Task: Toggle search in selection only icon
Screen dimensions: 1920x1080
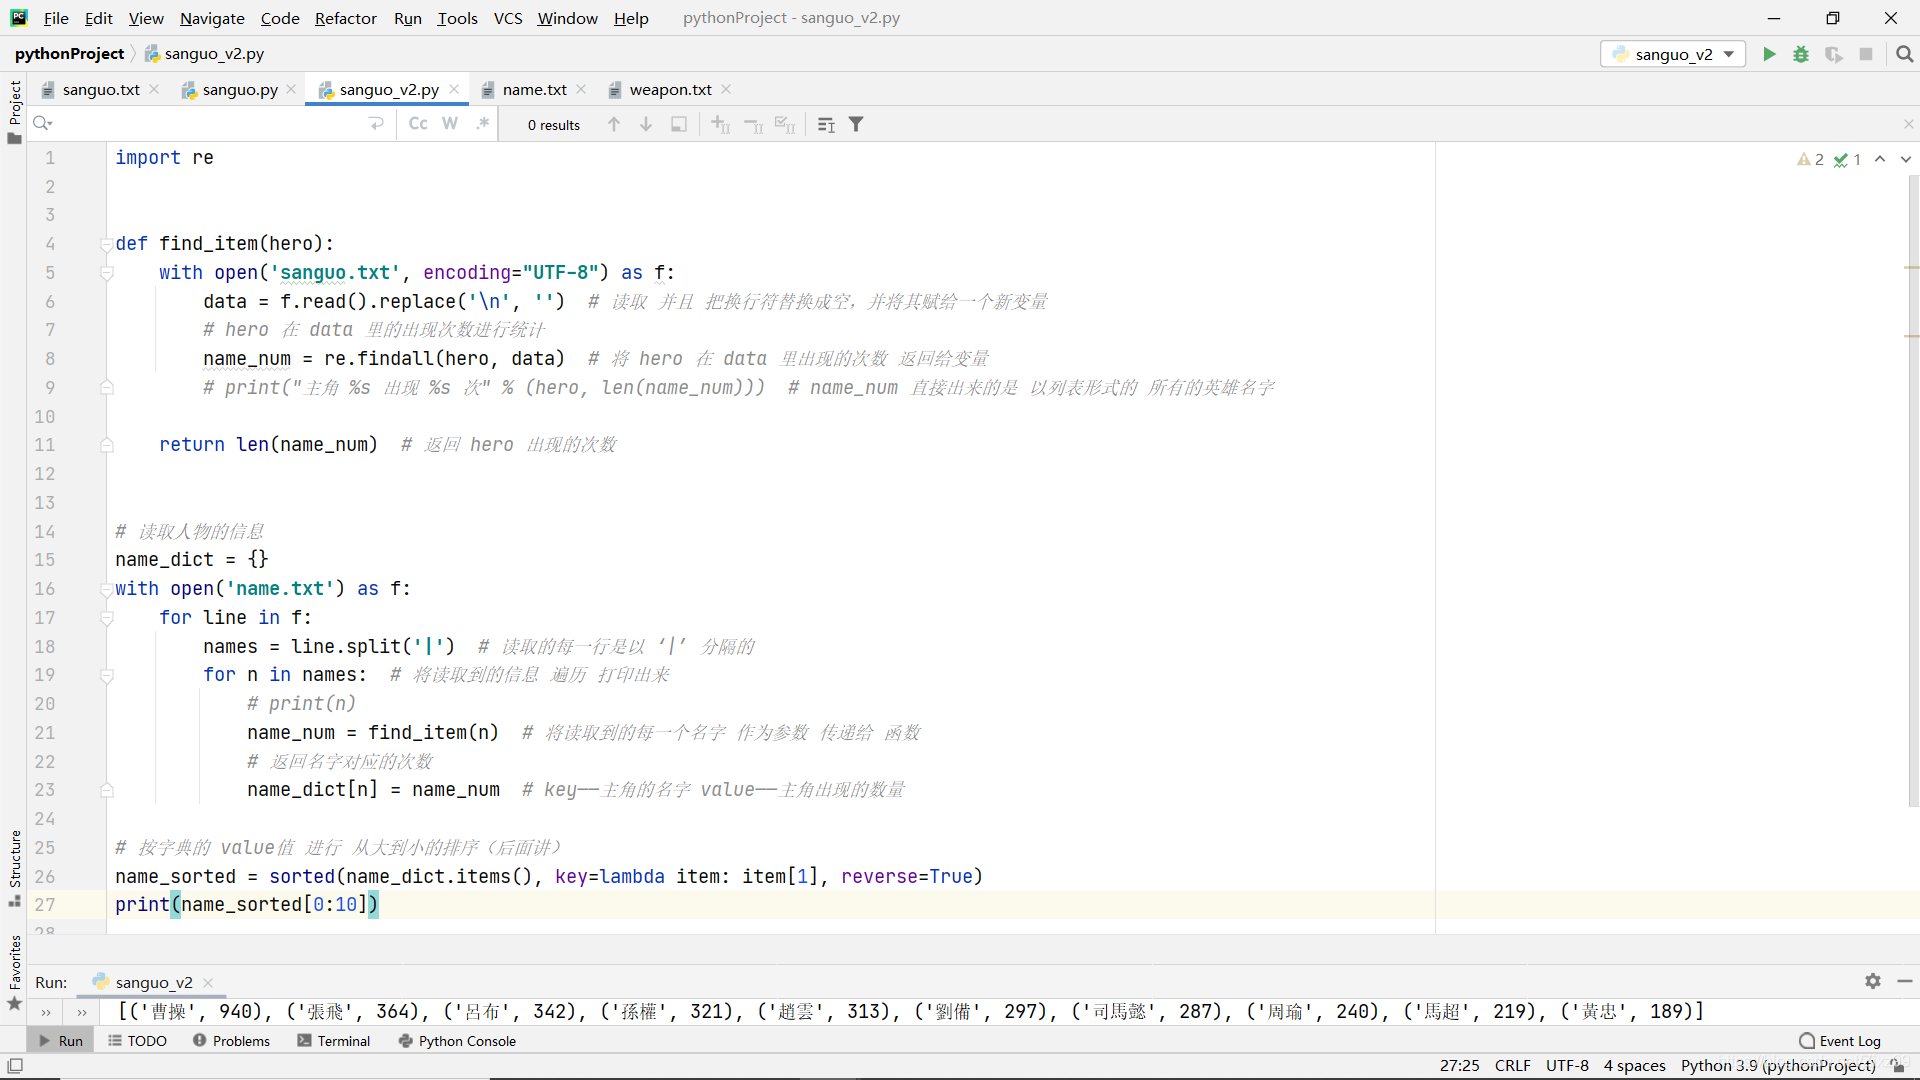Action: [x=679, y=124]
